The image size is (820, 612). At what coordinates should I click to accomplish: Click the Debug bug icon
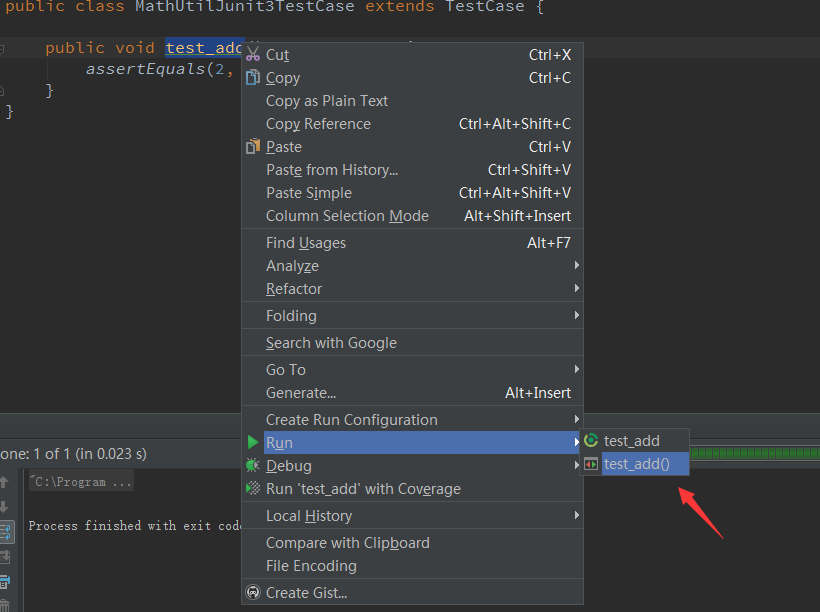[x=253, y=465]
